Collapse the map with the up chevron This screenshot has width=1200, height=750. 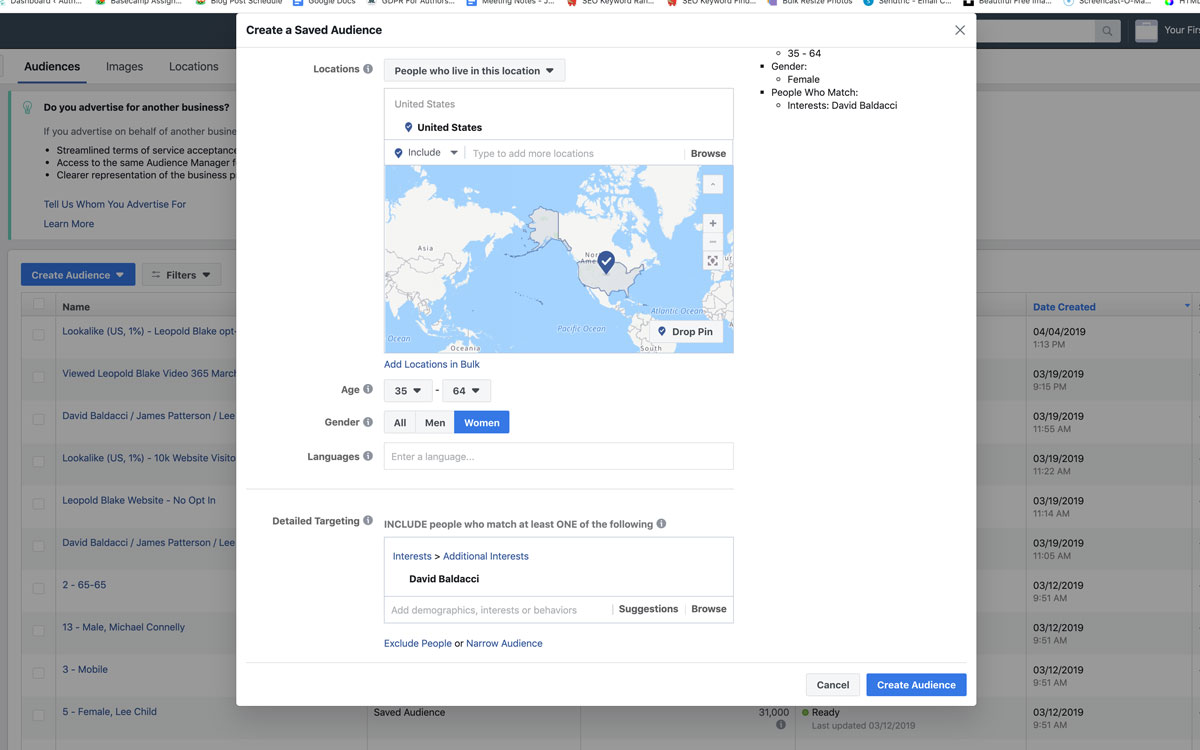tap(712, 185)
